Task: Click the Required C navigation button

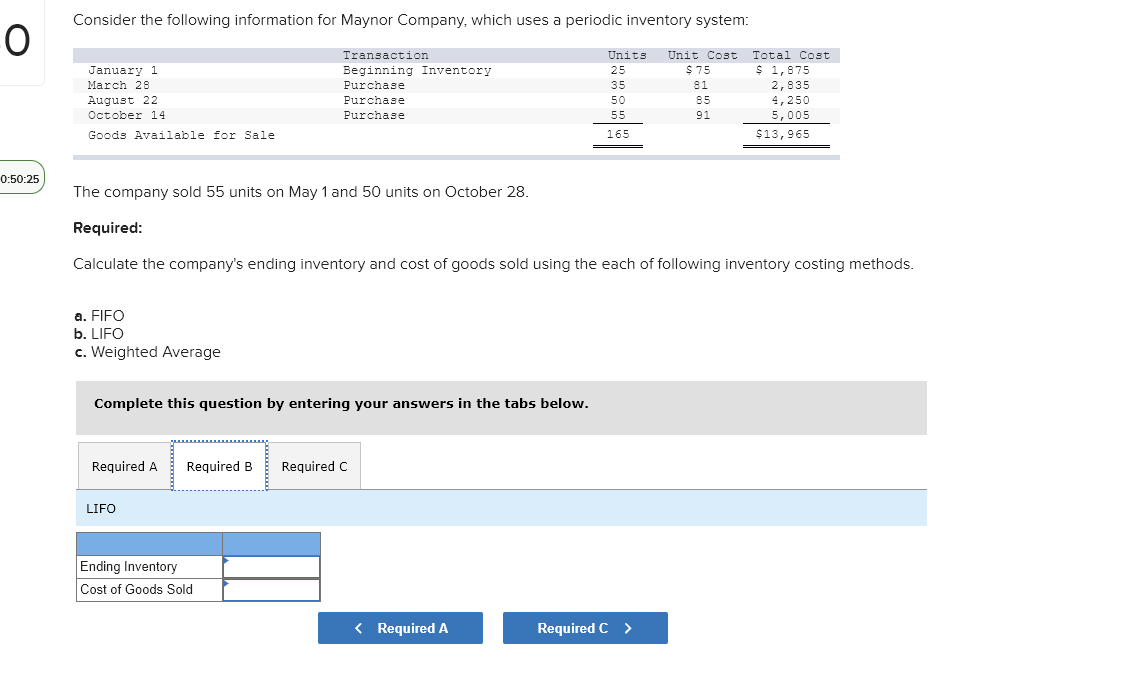Action: click(585, 628)
